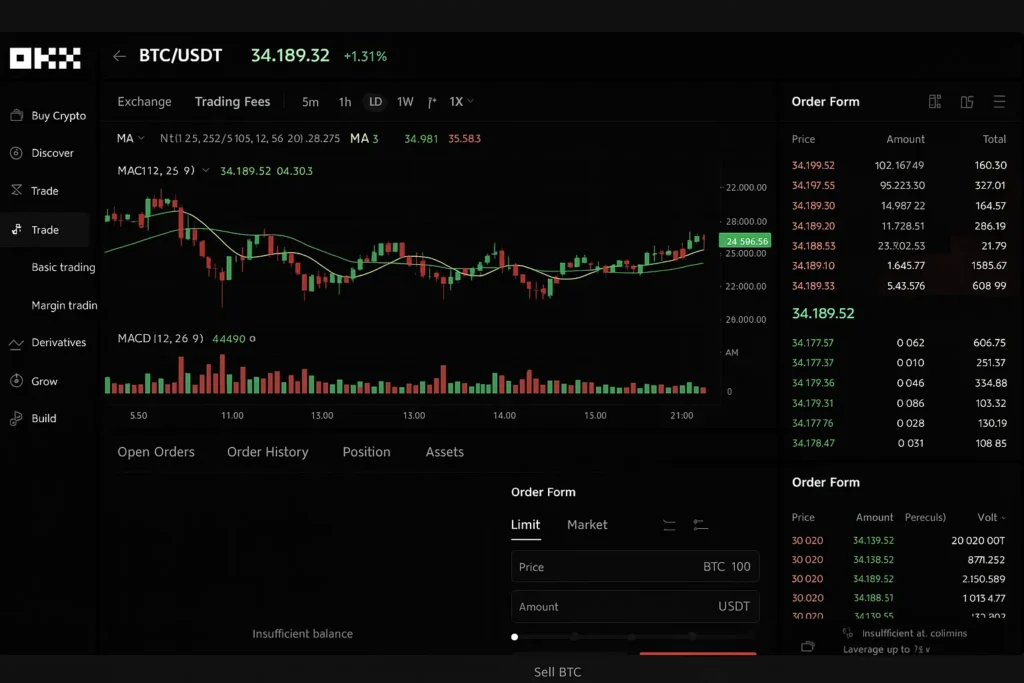Click the Price input field

[635, 566]
